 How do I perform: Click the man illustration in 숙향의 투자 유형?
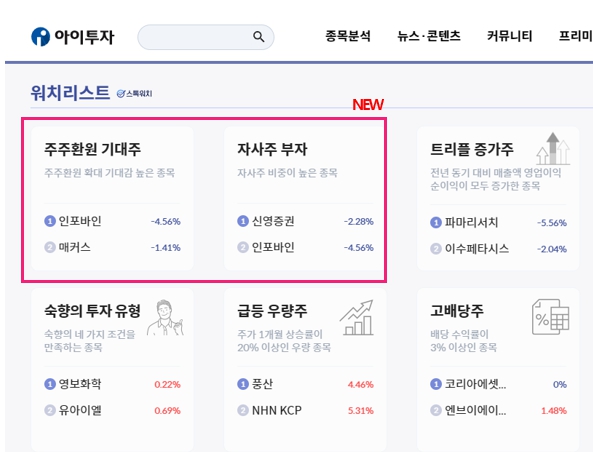(x=165, y=318)
